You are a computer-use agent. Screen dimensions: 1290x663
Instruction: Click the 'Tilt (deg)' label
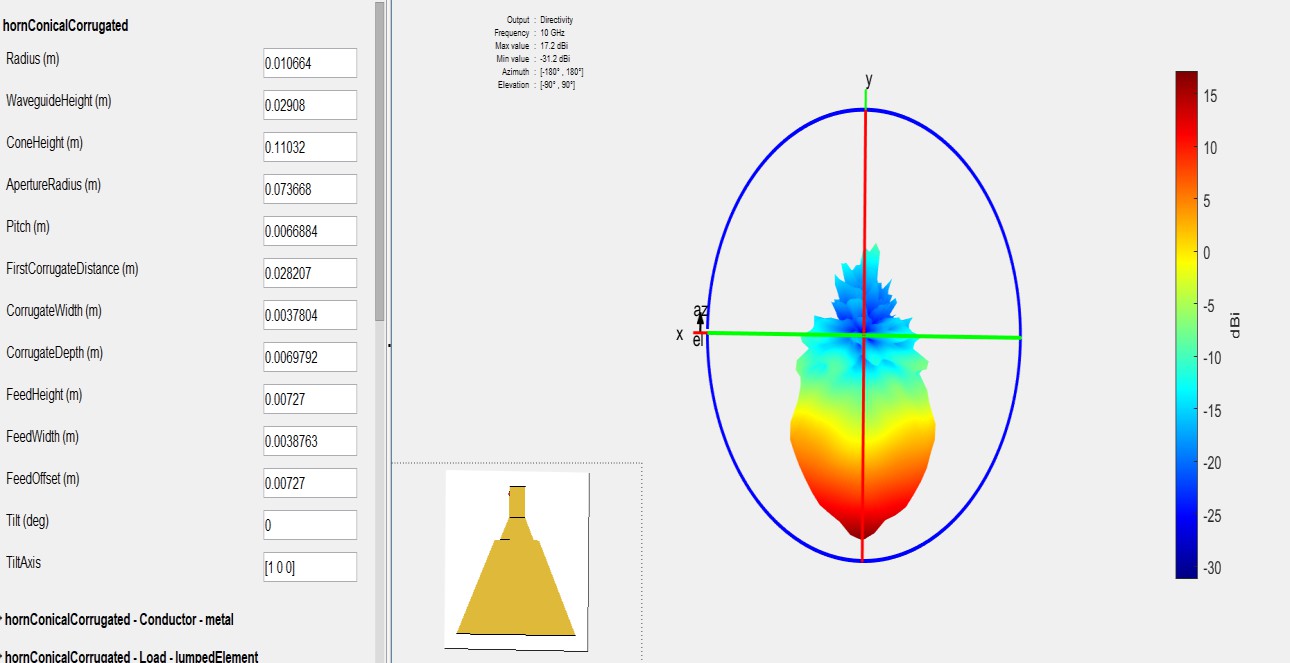tap(31, 521)
